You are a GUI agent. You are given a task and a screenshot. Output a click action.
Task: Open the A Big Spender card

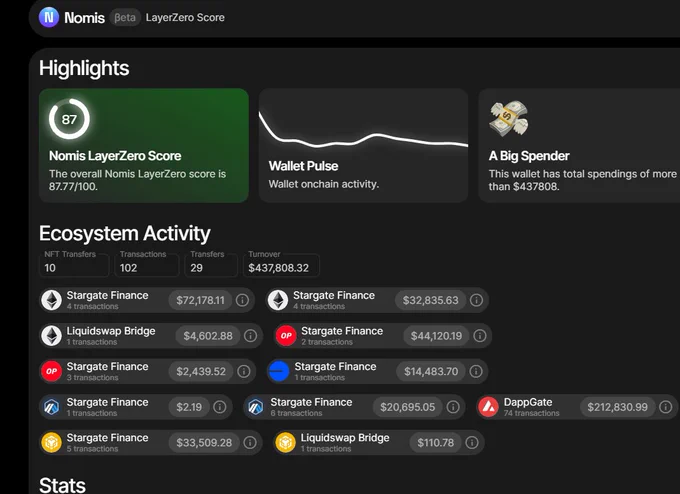pos(579,145)
